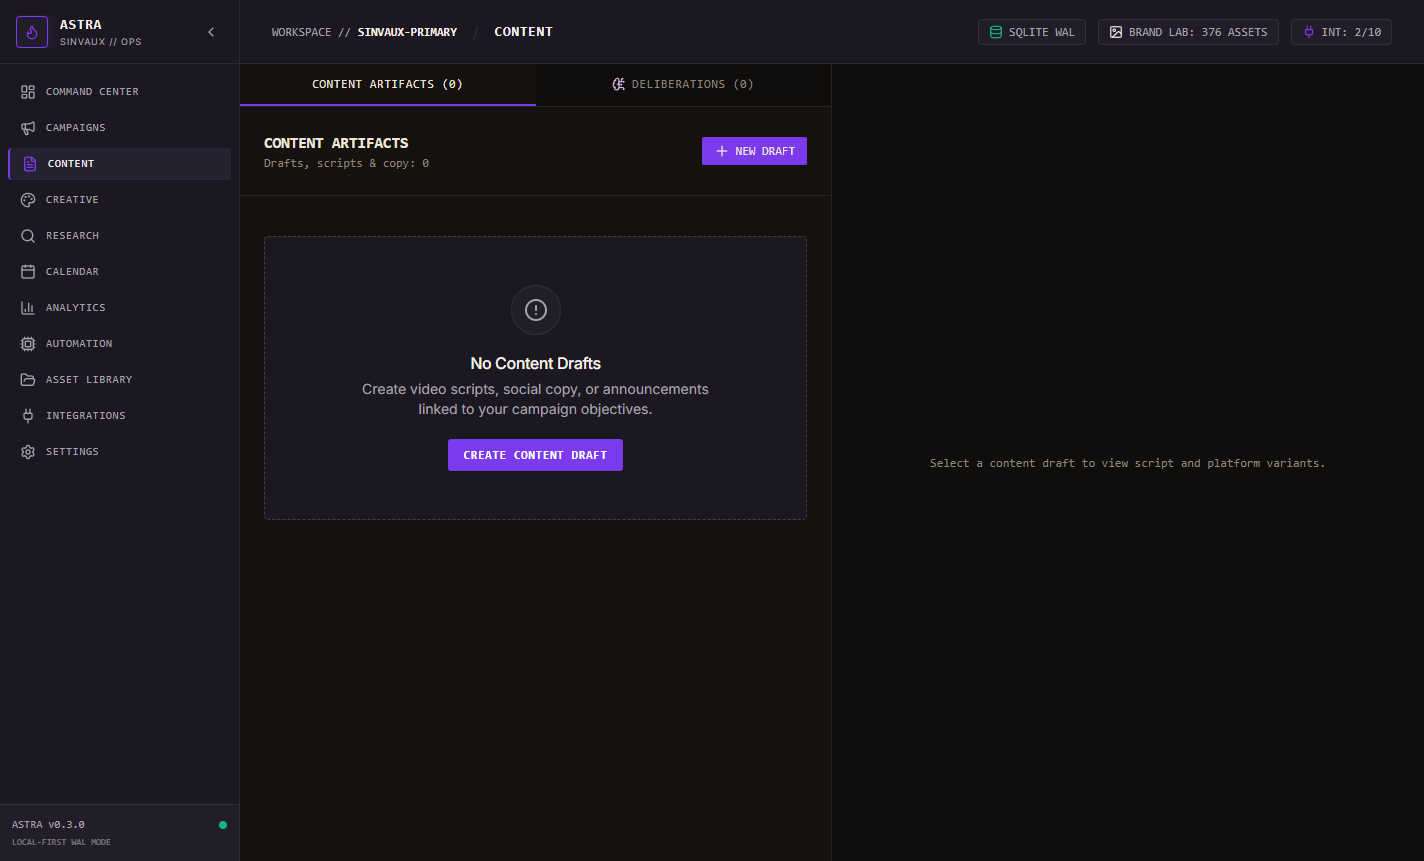Click the "Drafts, scripts & copy: 0" text
The height and width of the screenshot is (861, 1424).
click(x=346, y=163)
